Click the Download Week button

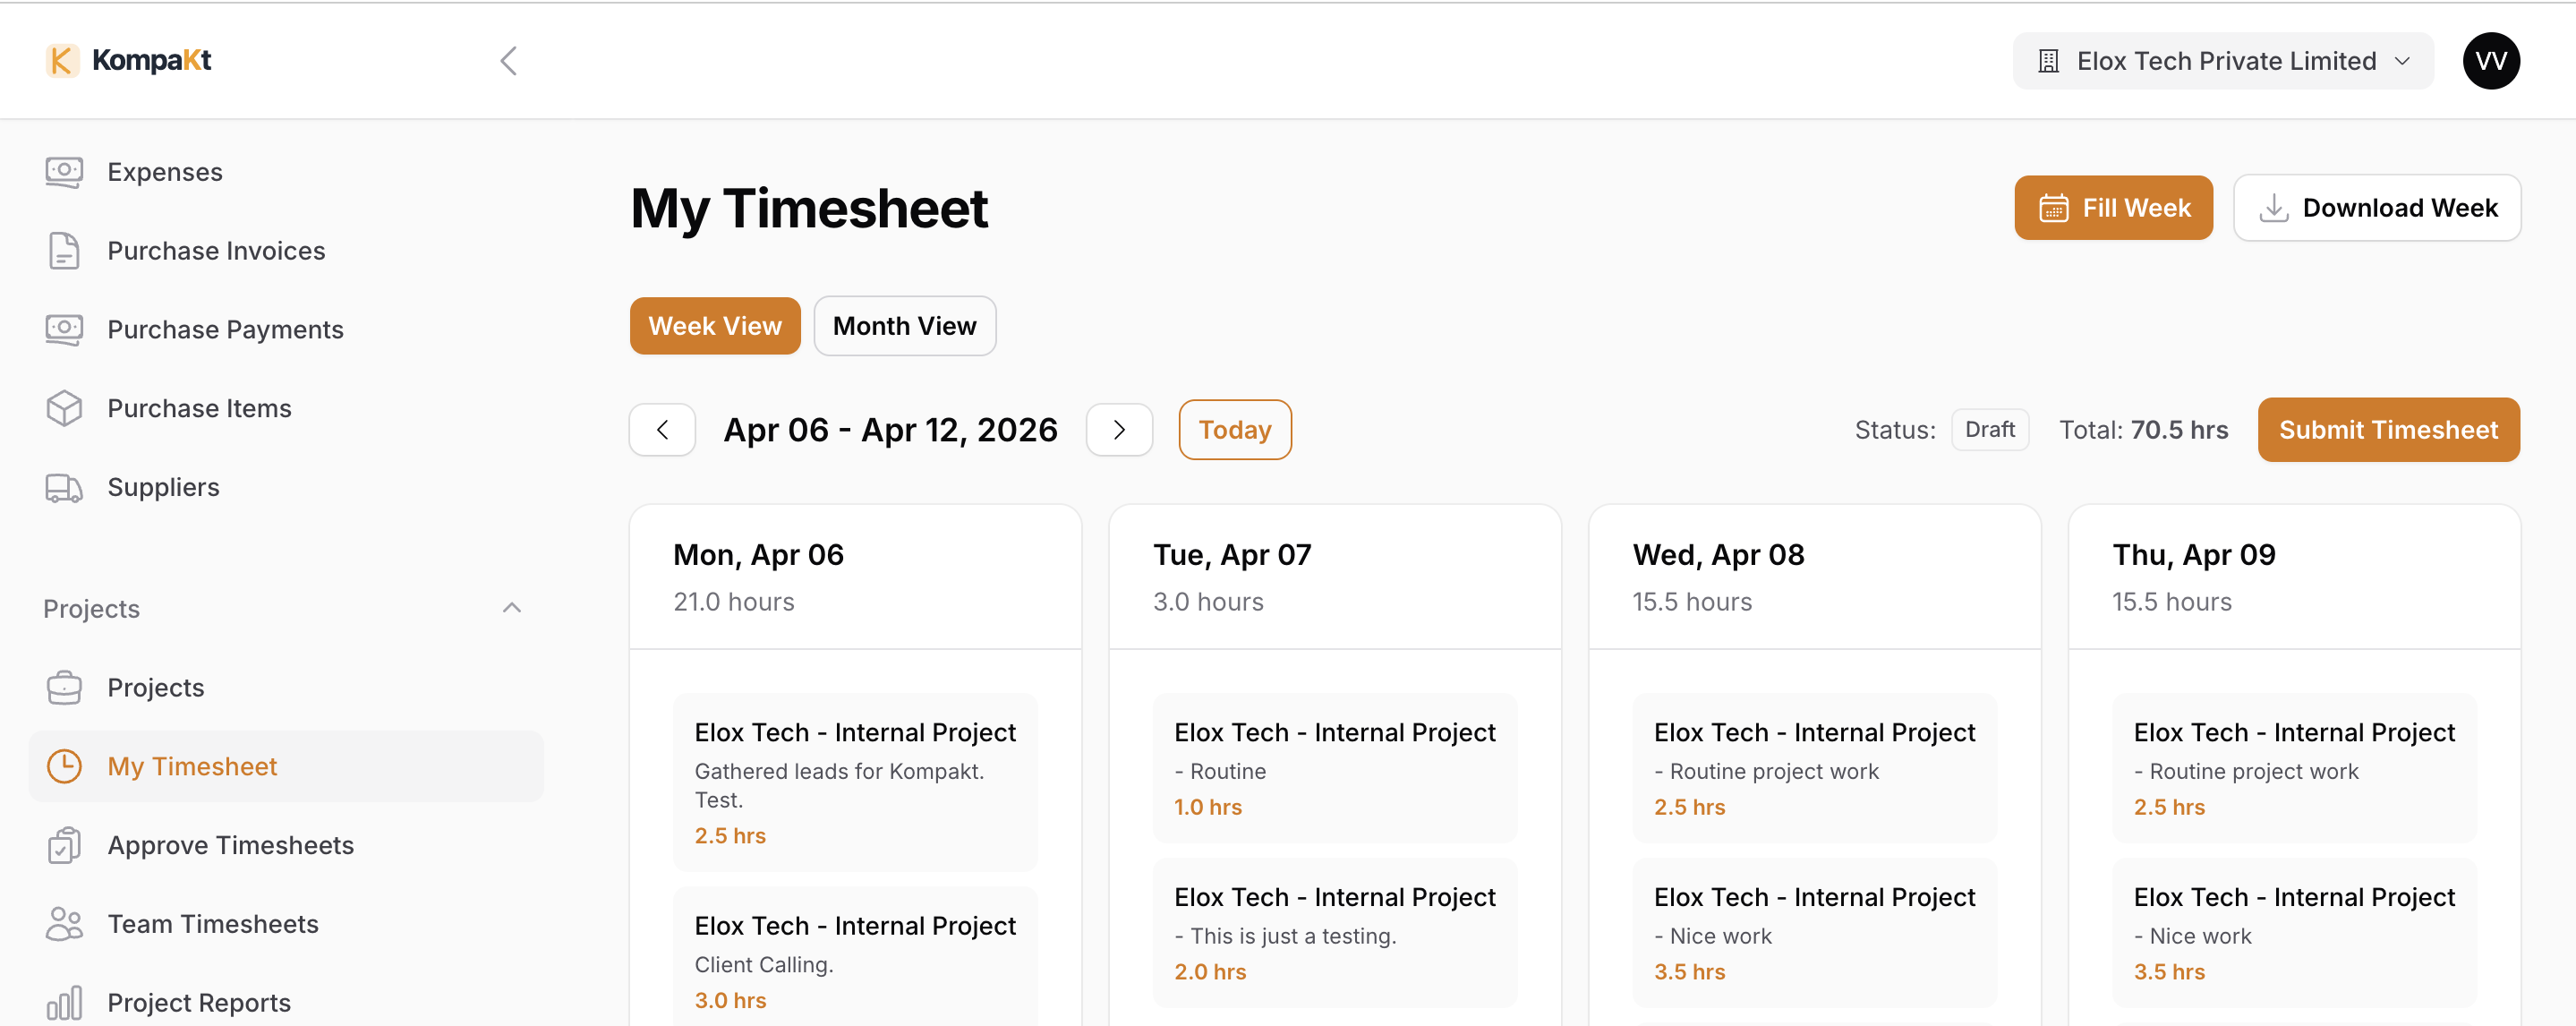(2377, 208)
